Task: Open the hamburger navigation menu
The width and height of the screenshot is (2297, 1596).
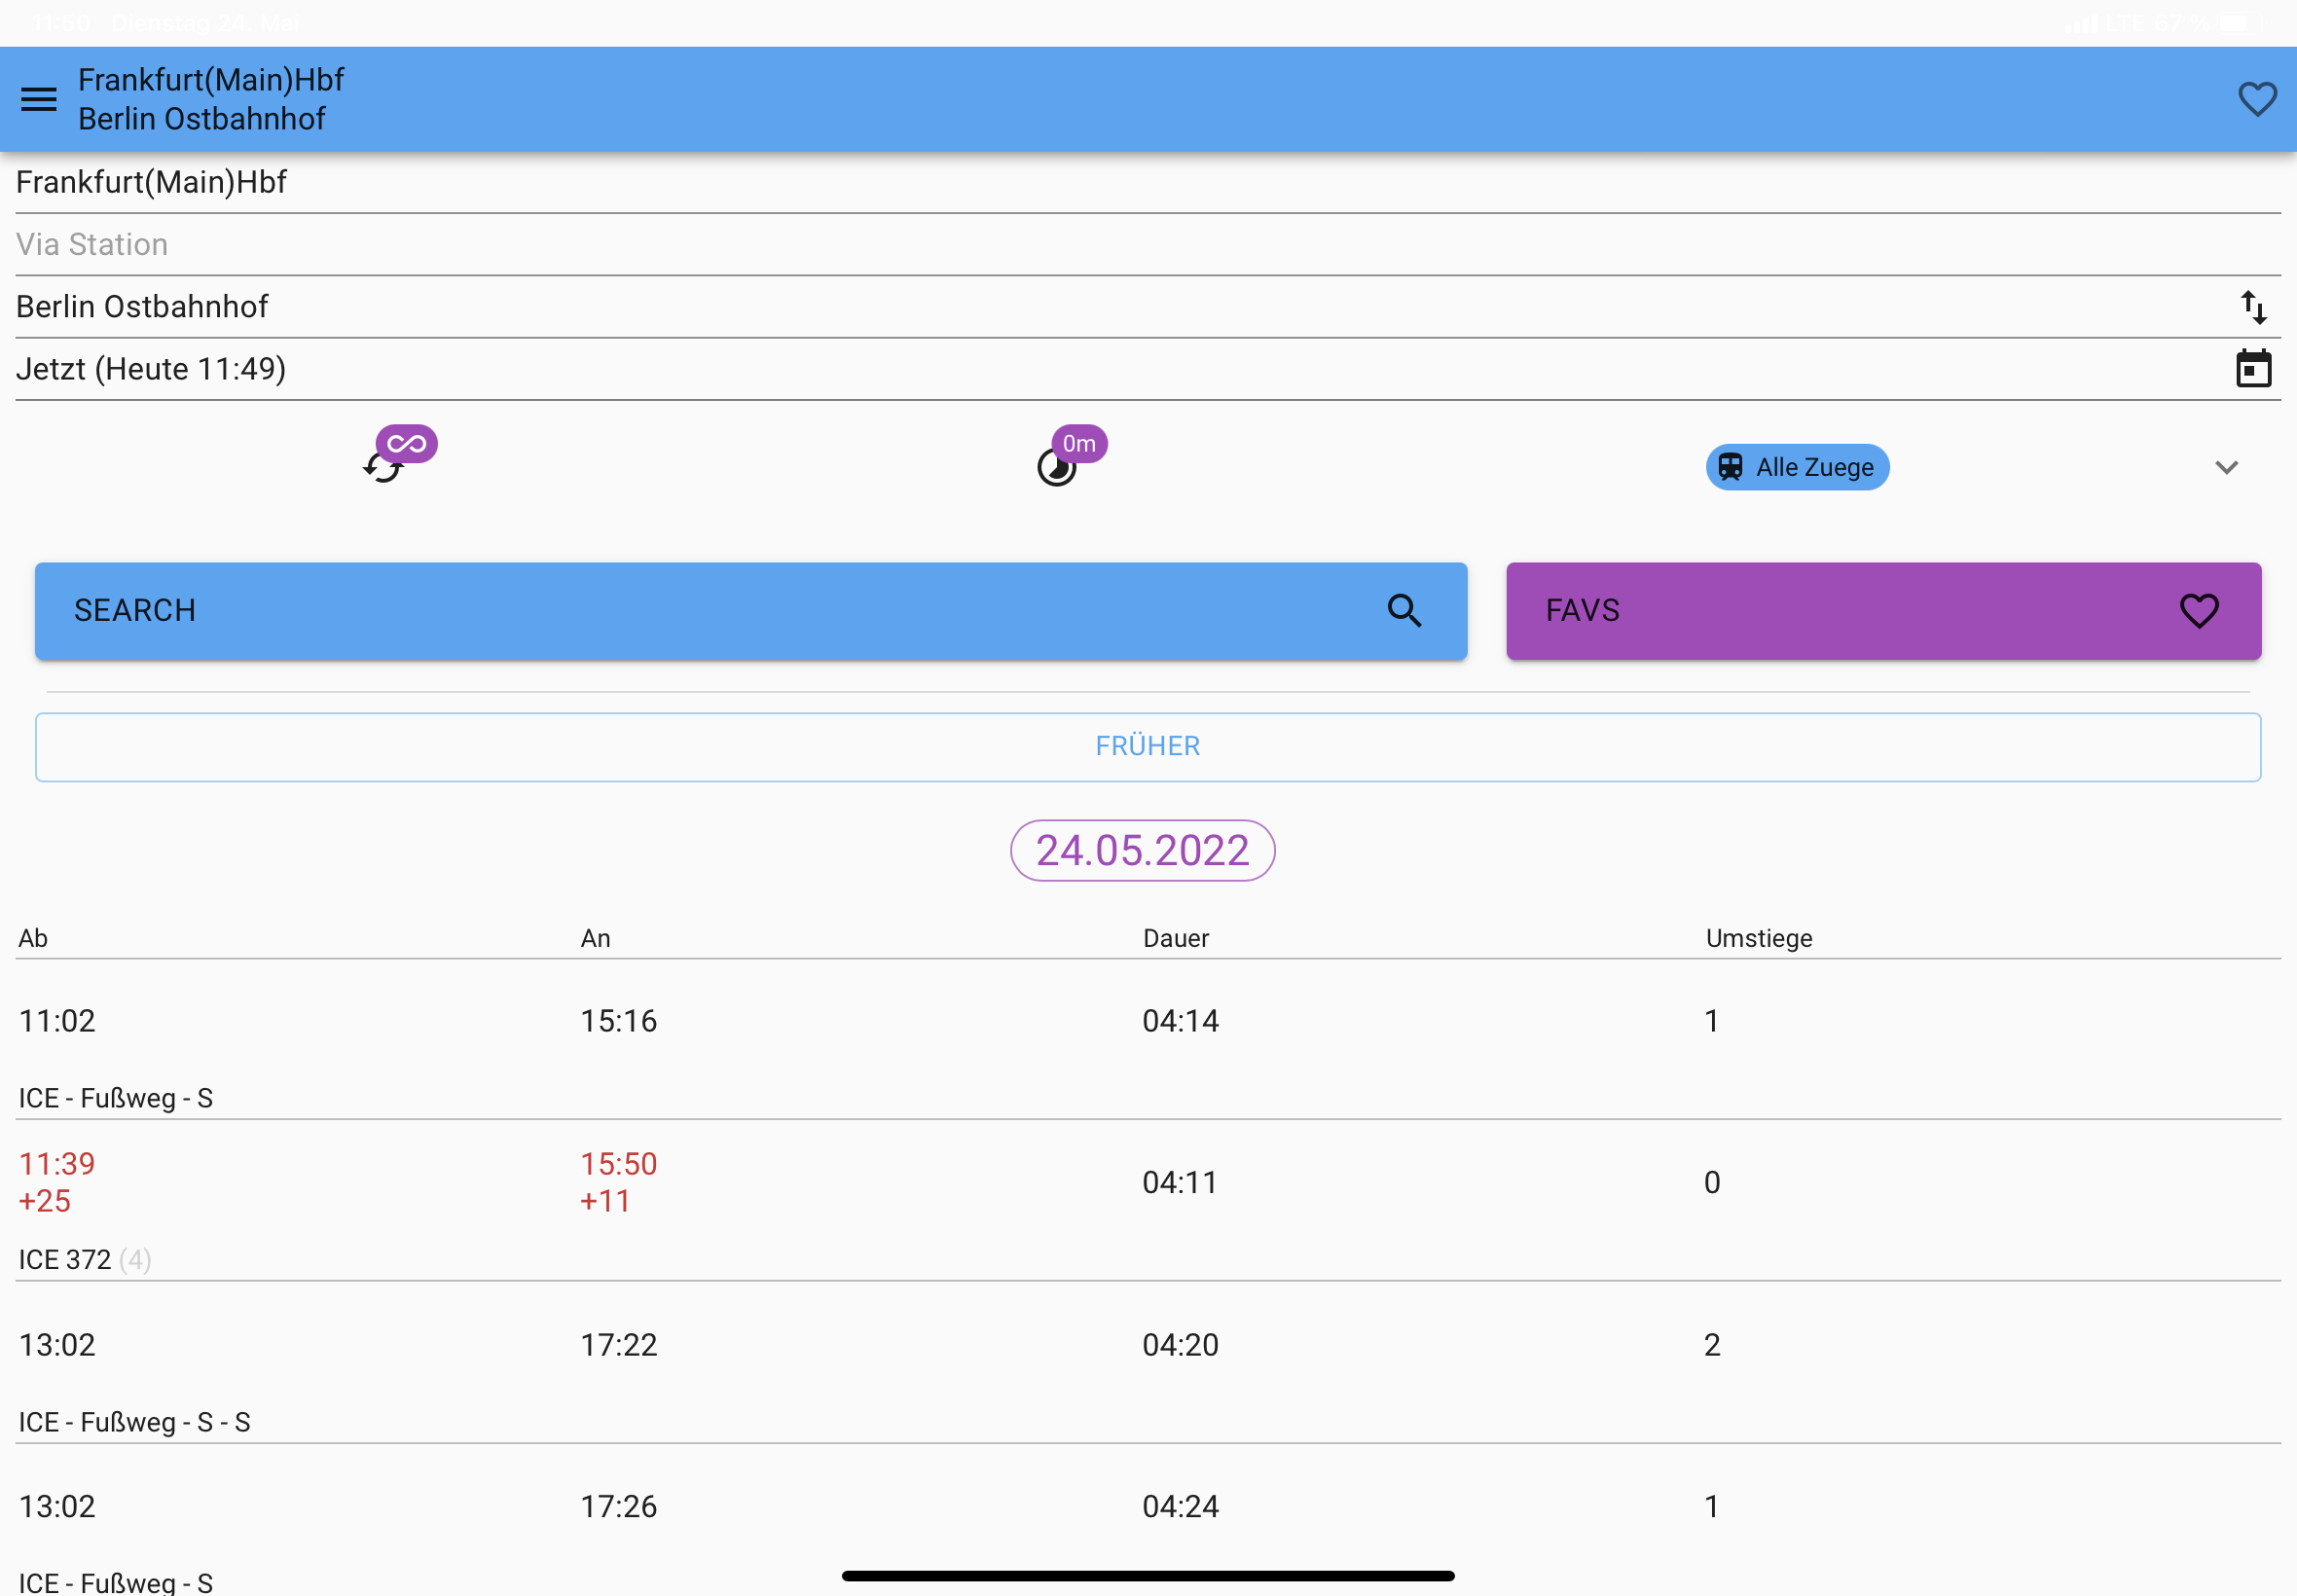Action: click(x=39, y=99)
